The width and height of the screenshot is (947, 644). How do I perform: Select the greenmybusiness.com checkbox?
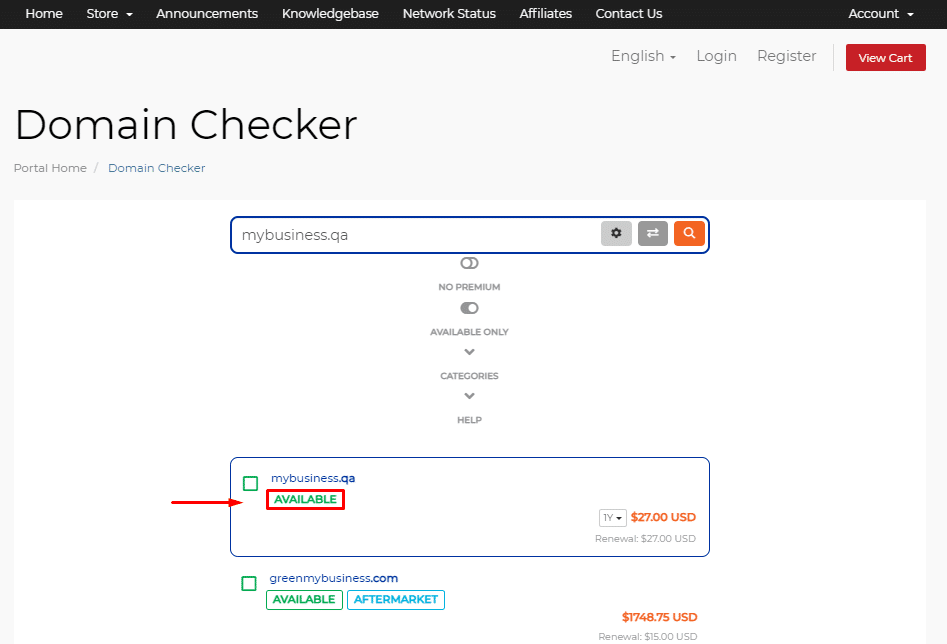[249, 583]
